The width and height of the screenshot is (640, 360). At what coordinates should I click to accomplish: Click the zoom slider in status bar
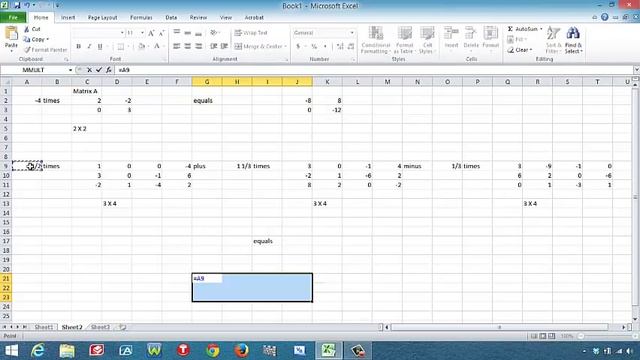click(606, 336)
